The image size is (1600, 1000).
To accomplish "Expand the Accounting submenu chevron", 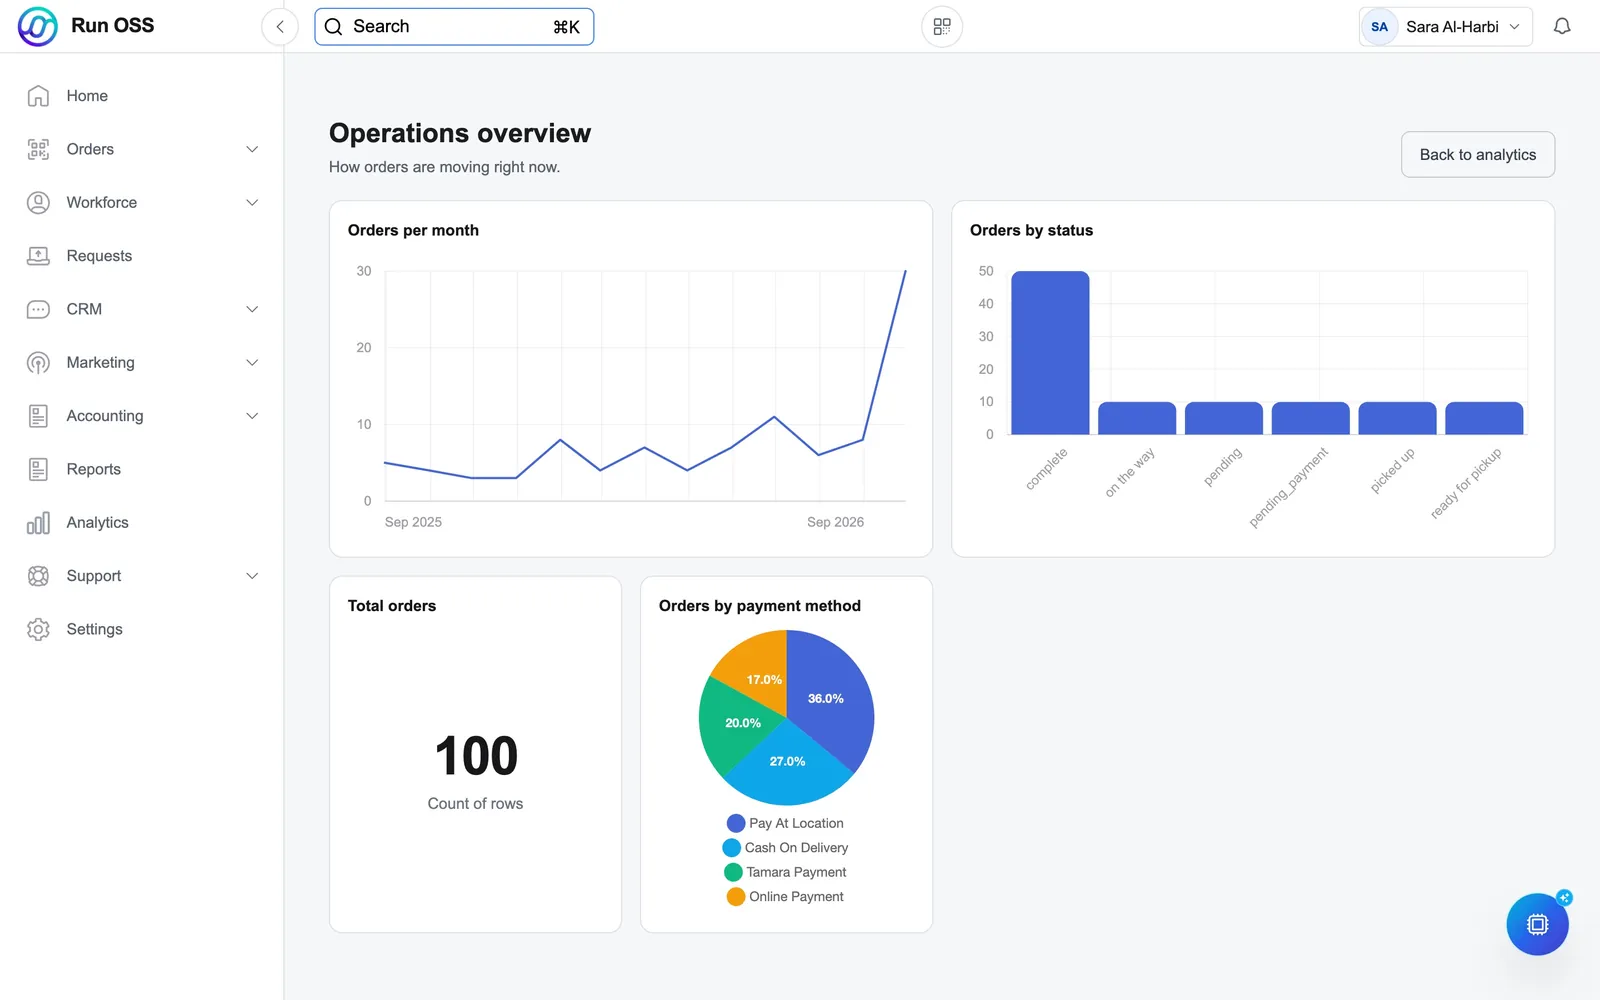I will (252, 416).
